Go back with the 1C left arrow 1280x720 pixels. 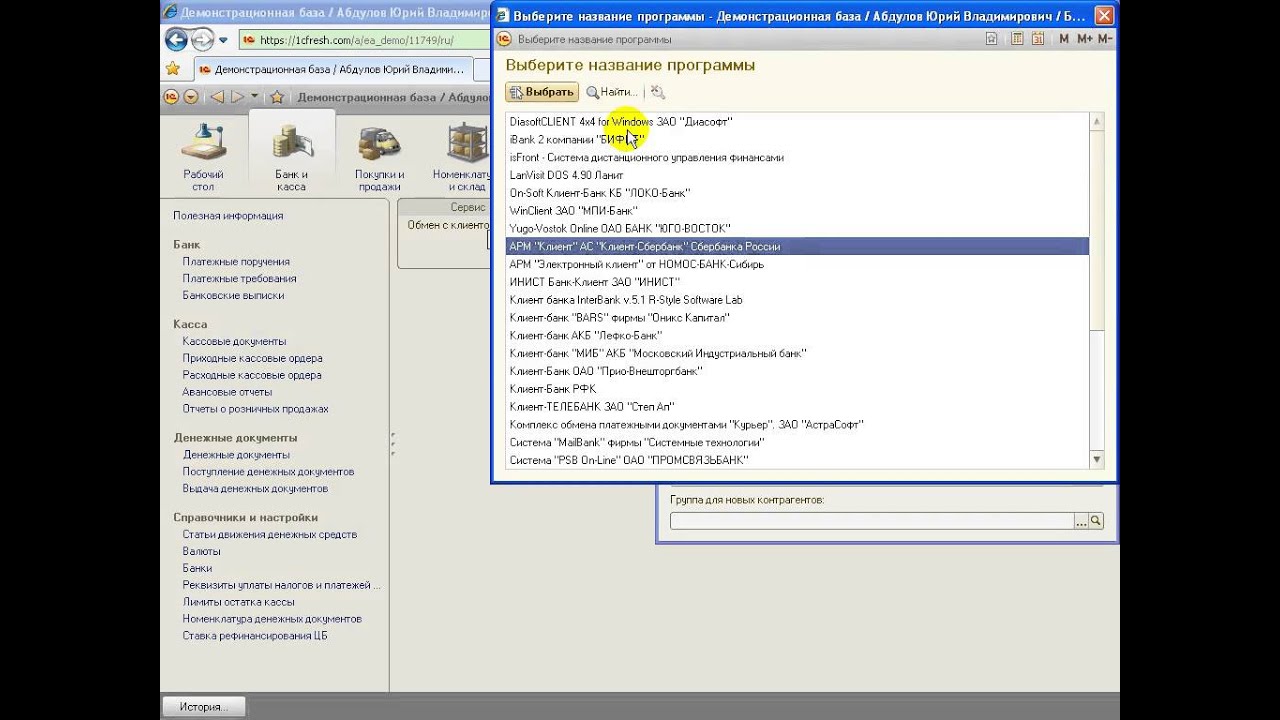point(216,97)
